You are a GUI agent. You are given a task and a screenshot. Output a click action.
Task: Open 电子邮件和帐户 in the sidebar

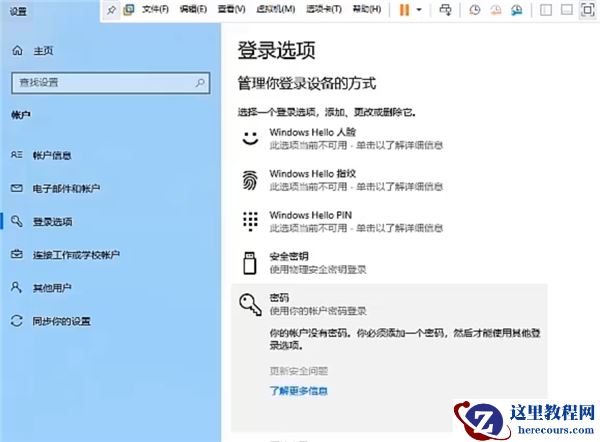(66, 188)
